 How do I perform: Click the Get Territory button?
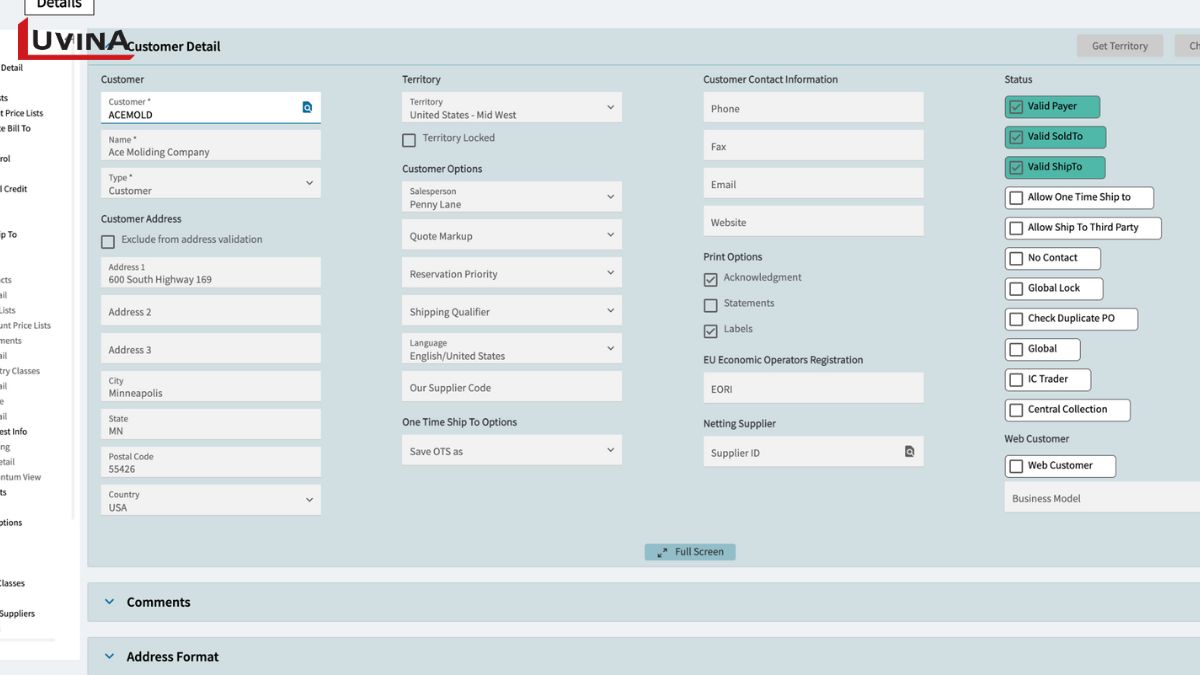[1119, 46]
